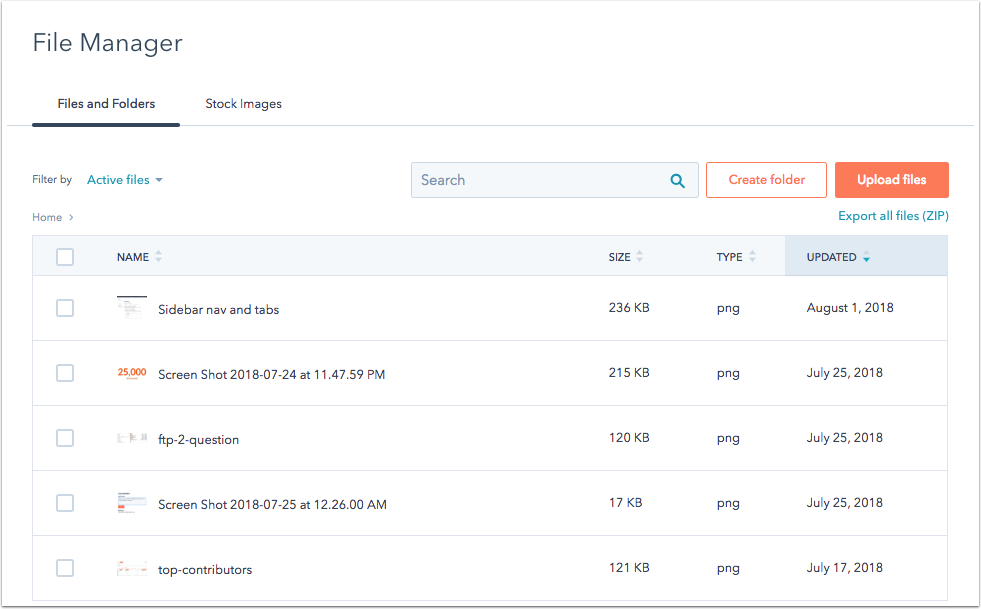Open the top-contributors file thumbnail
981x609 pixels.
(x=132, y=569)
